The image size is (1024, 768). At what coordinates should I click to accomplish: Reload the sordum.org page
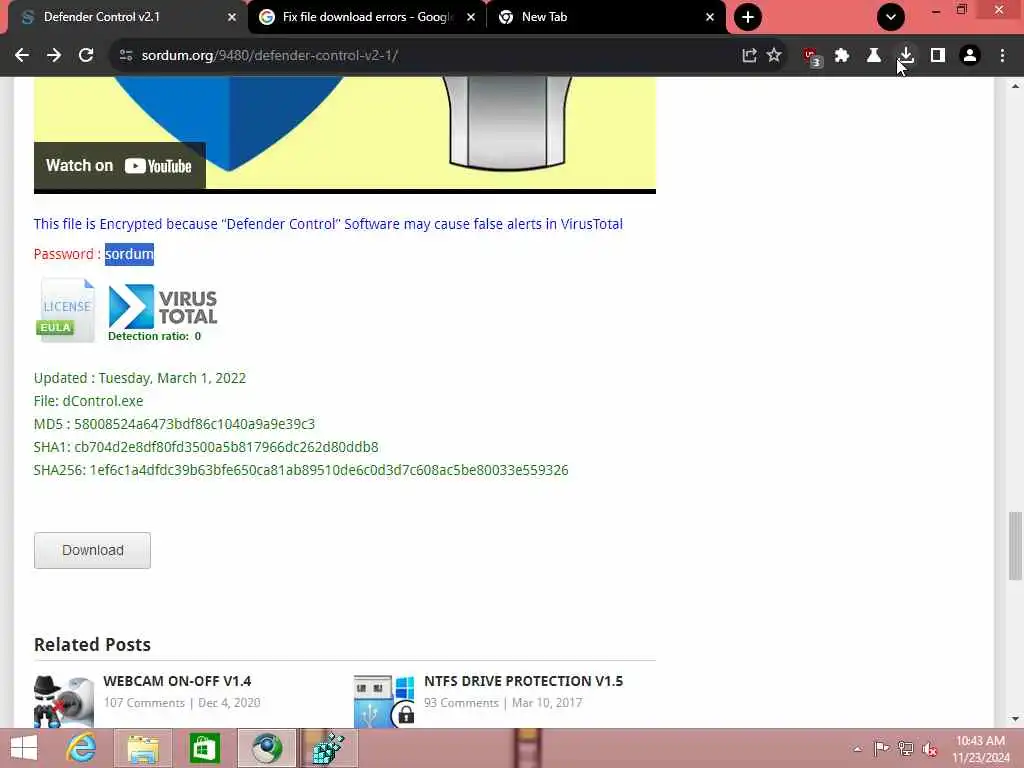pyautogui.click(x=86, y=56)
